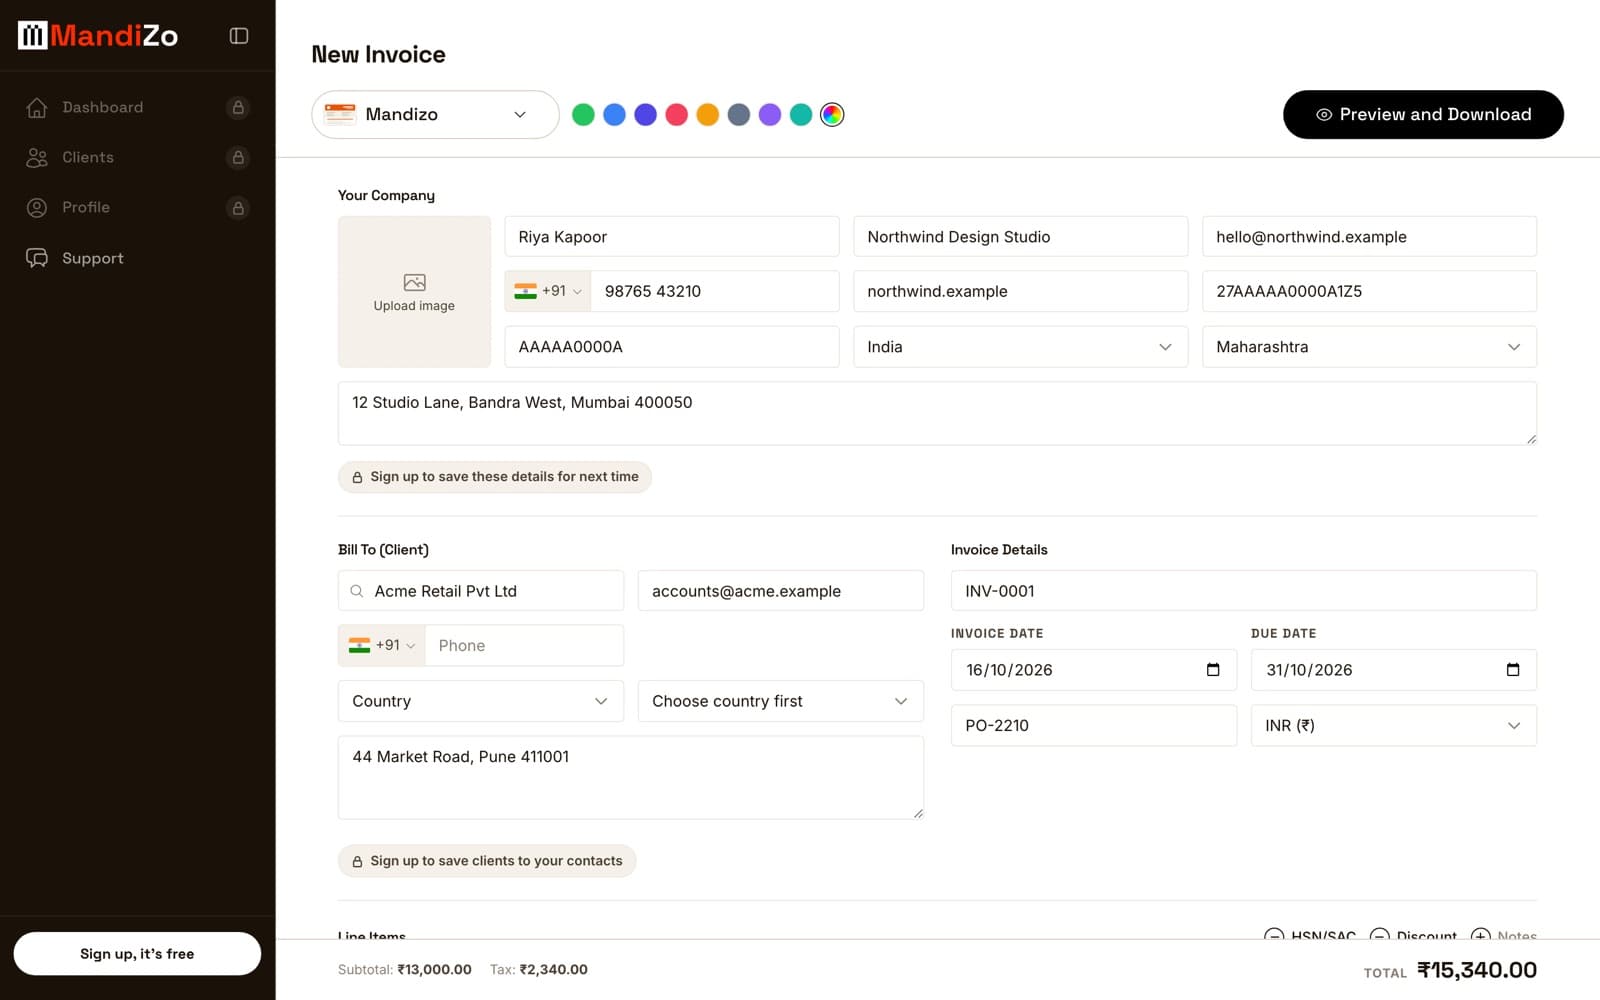The image size is (1600, 1000).
Task: Click the MandiZo logo
Action: pos(98,36)
